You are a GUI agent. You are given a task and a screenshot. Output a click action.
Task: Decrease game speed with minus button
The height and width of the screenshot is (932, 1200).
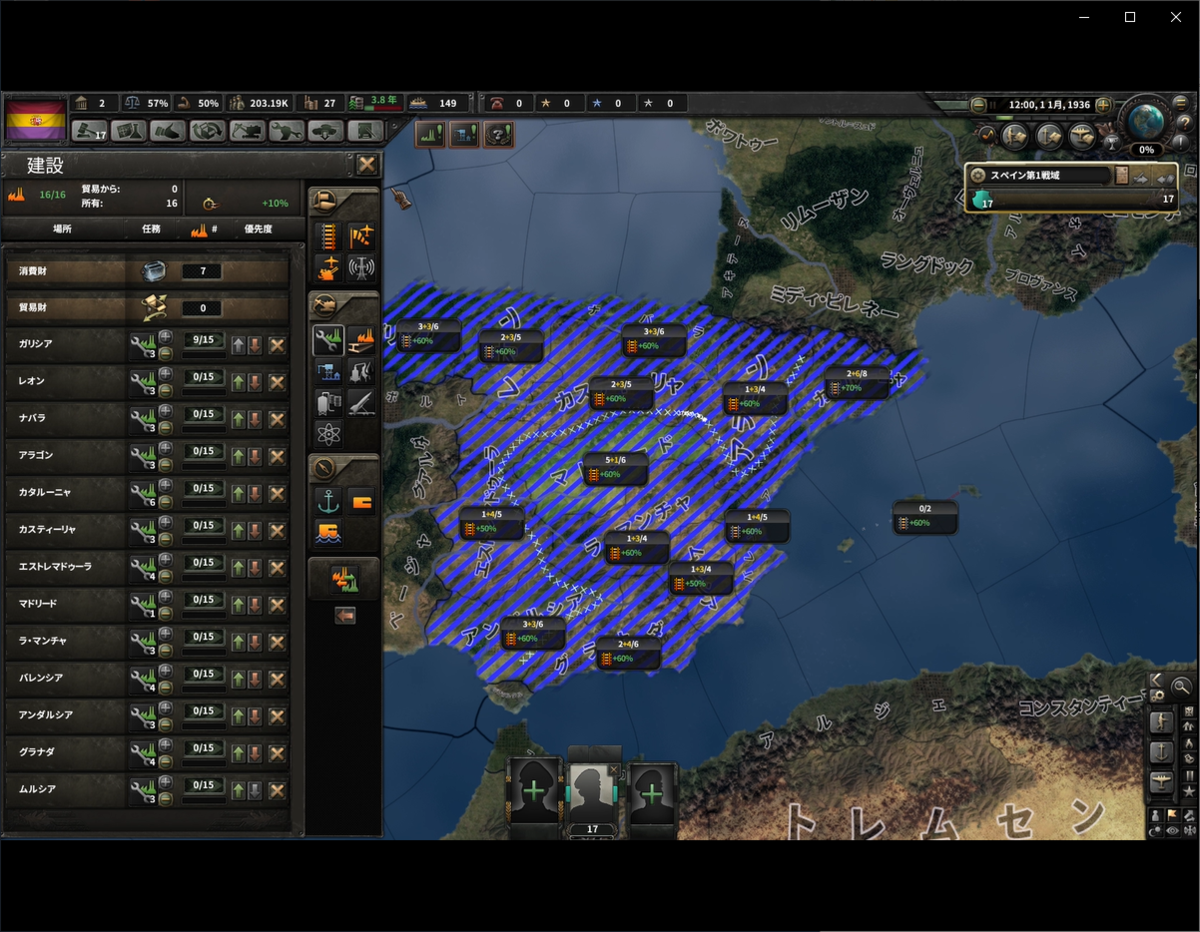[x=978, y=104]
